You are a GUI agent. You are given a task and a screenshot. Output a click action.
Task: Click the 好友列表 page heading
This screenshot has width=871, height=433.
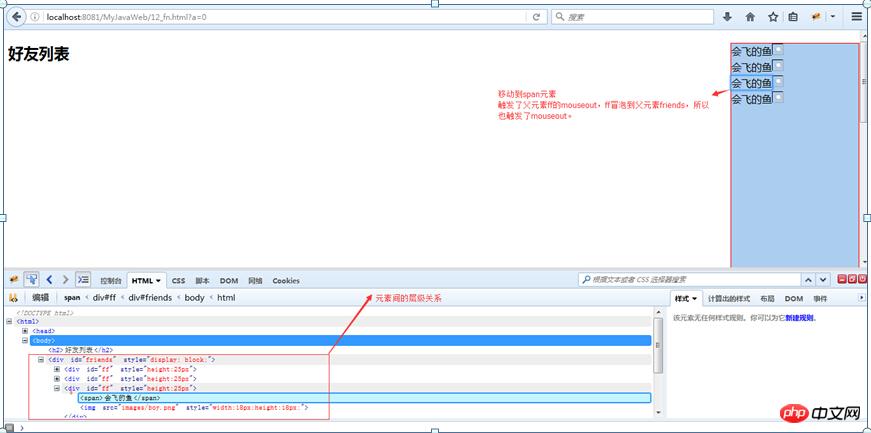click(38, 54)
